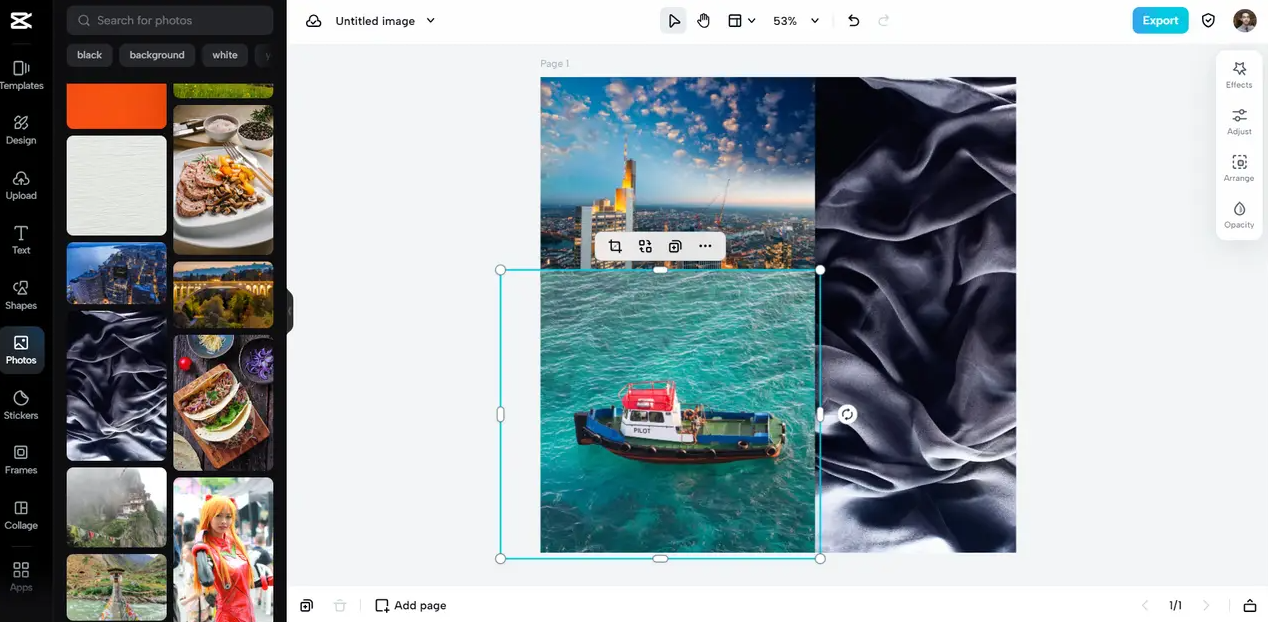Open the Design panel
Screen dimensions: 1268x622
click(x=21, y=130)
